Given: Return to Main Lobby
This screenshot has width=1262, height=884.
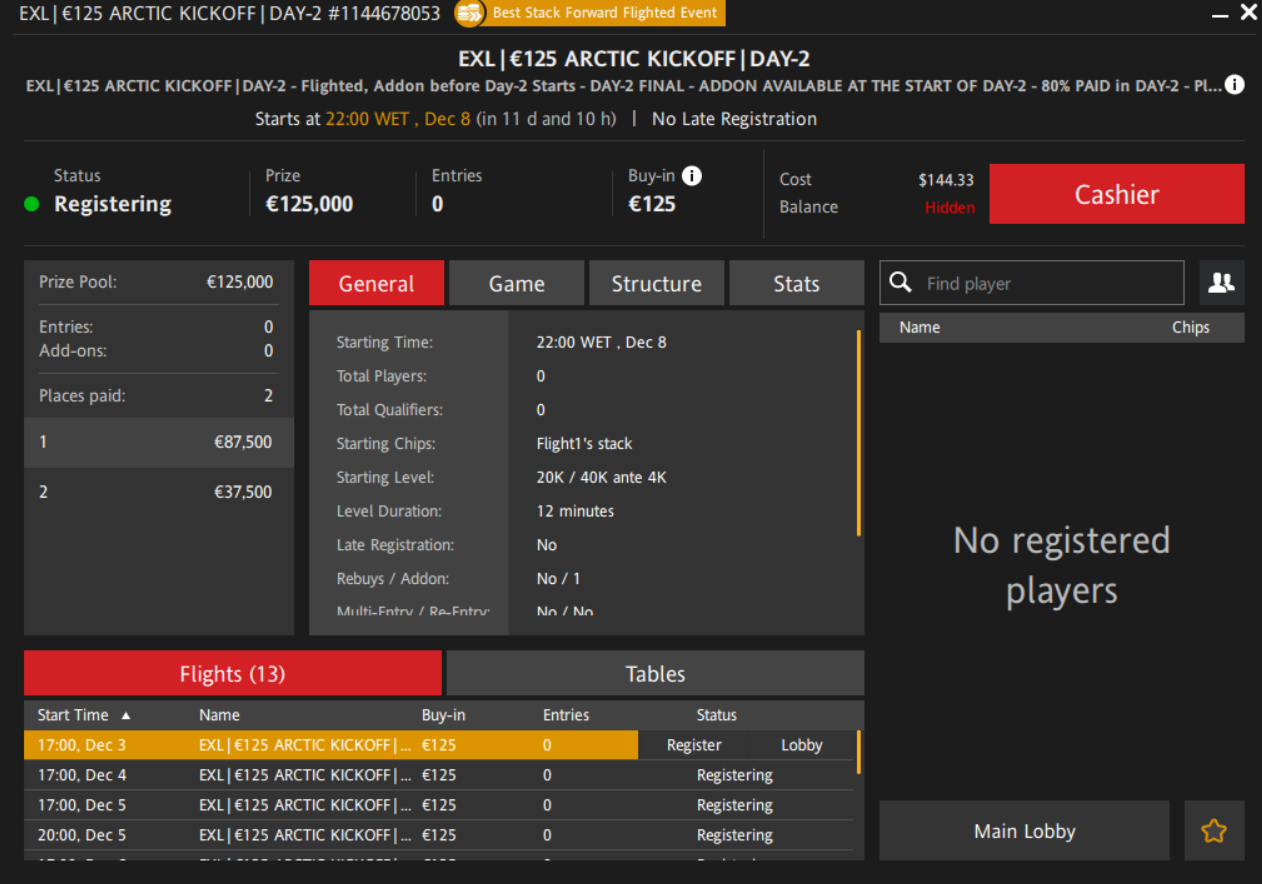Looking at the screenshot, I should (x=1024, y=831).
